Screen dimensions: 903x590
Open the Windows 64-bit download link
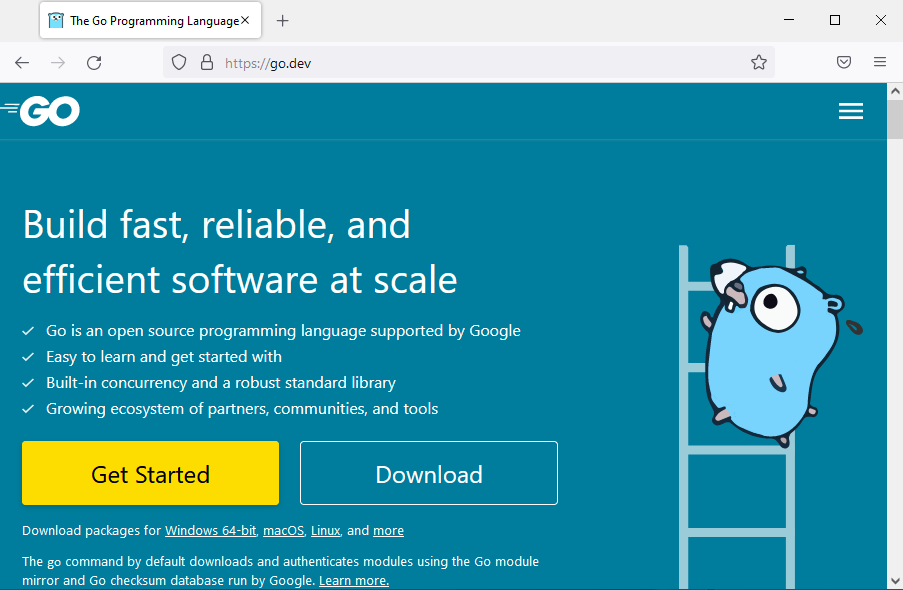coord(211,531)
